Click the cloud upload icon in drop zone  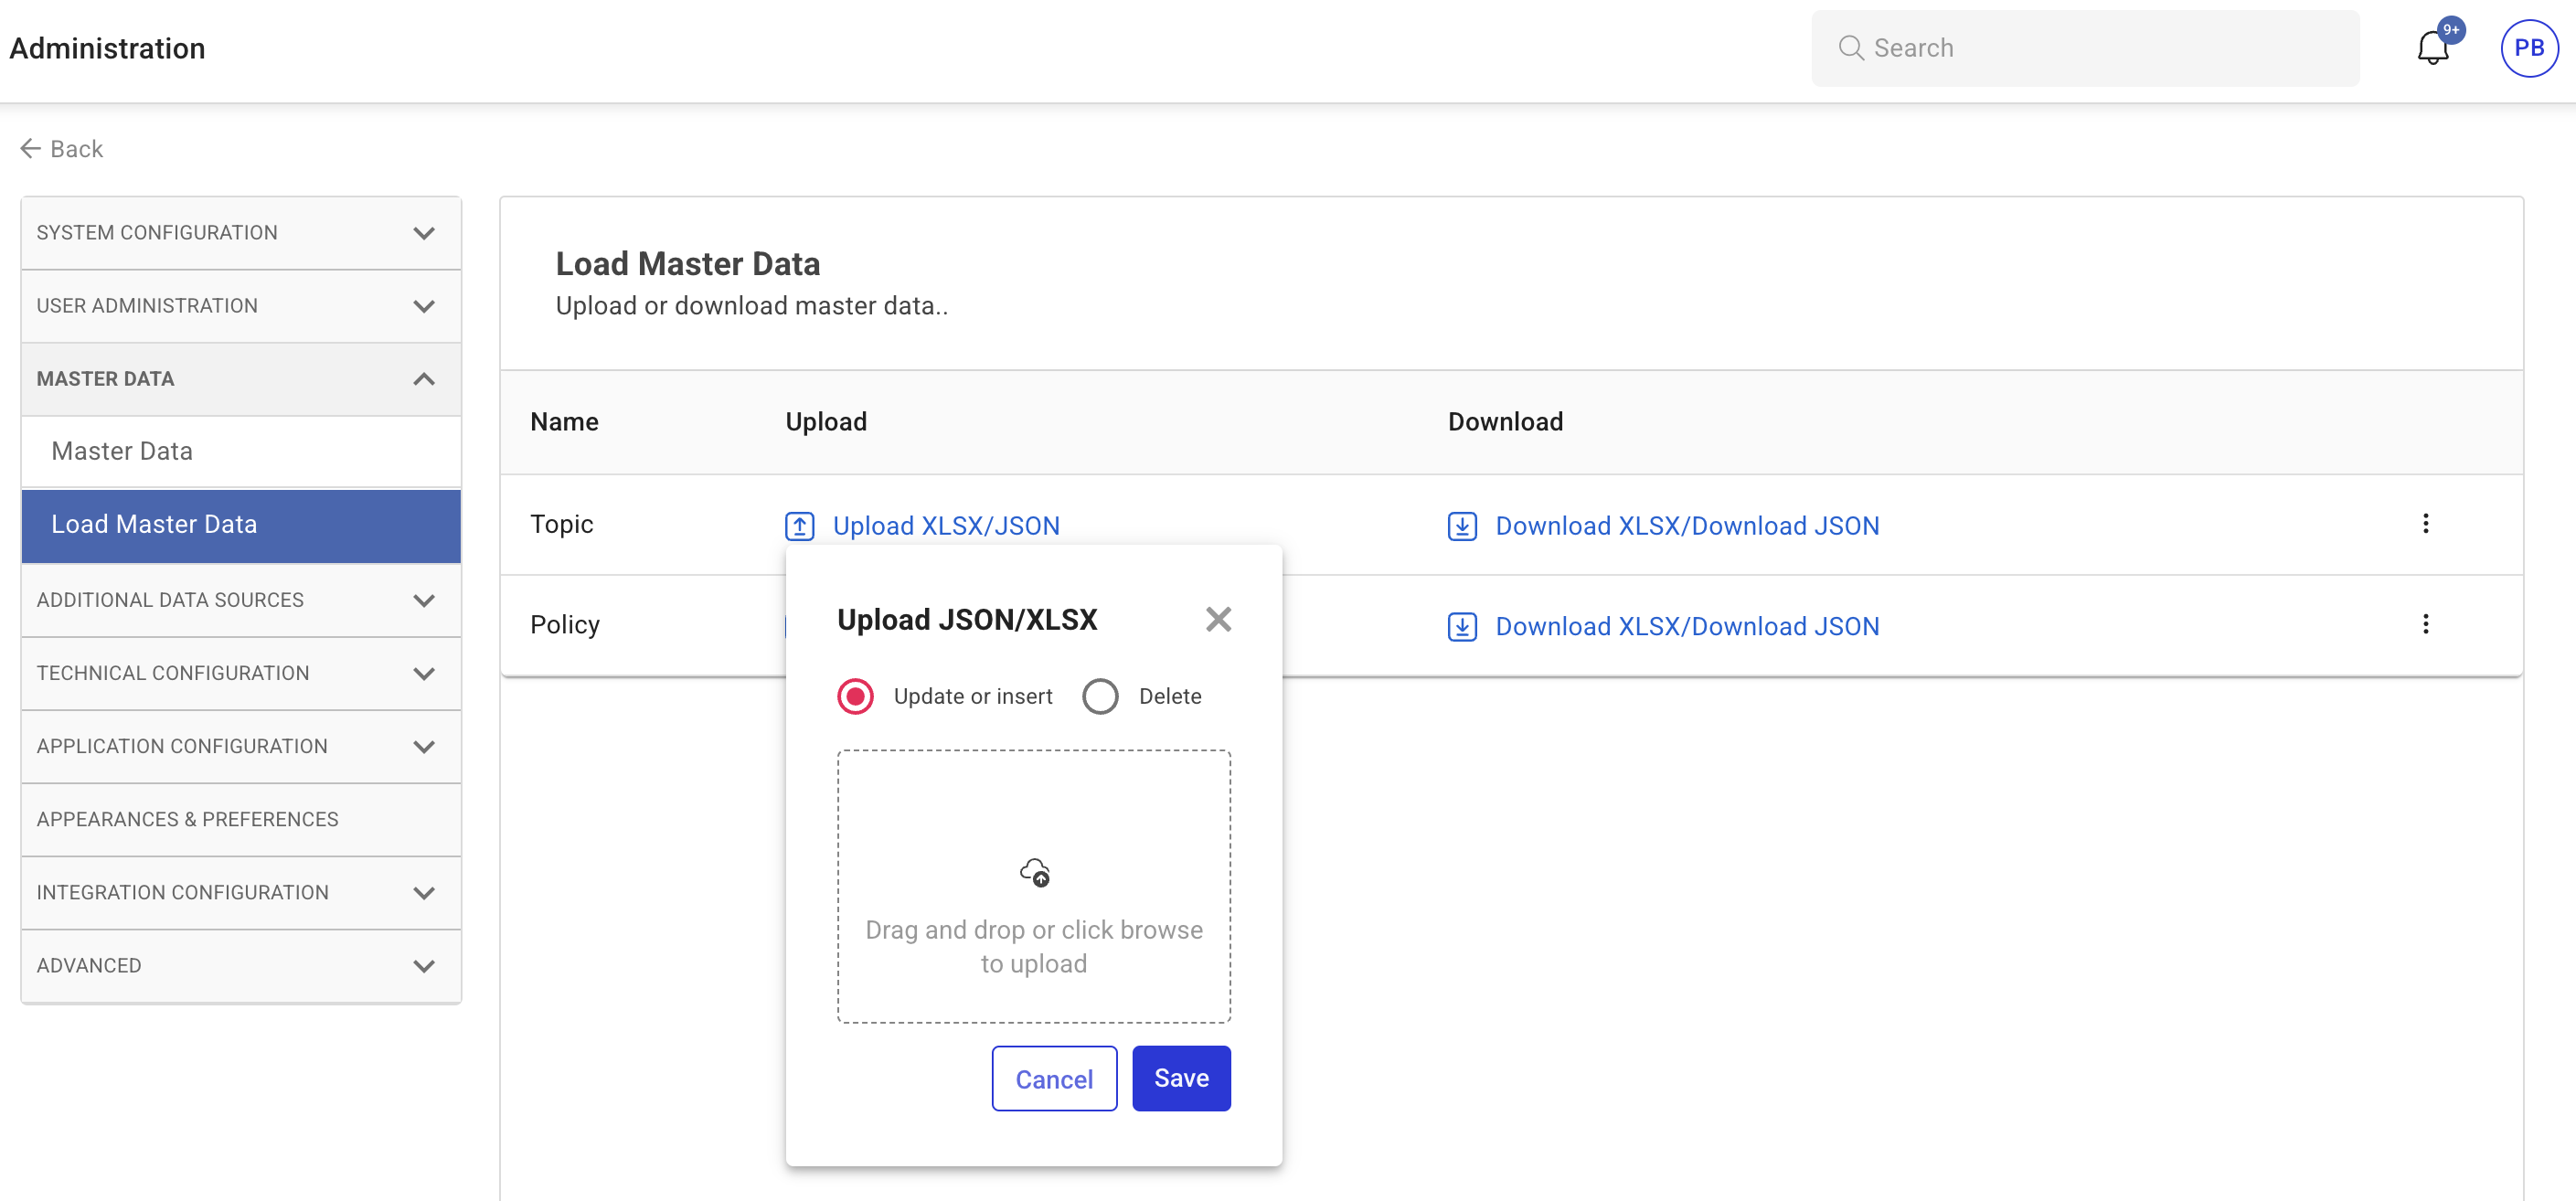1034,873
